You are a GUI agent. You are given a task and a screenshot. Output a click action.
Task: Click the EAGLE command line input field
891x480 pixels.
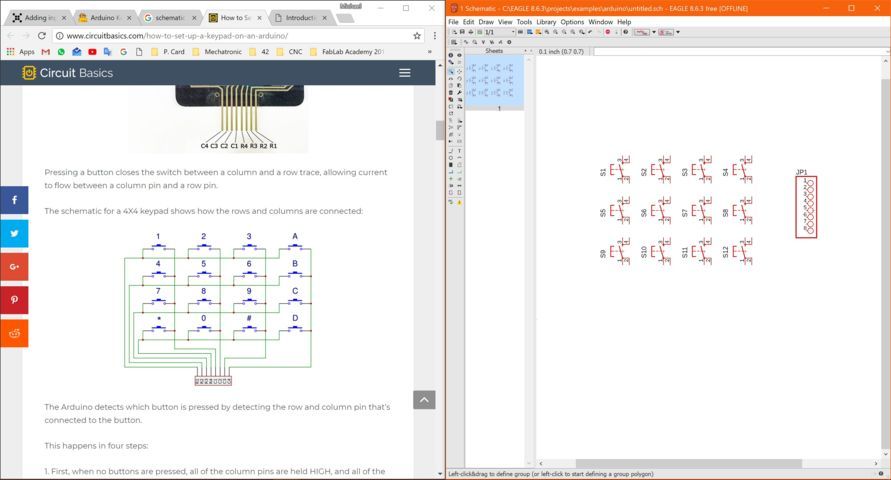tap(738, 52)
